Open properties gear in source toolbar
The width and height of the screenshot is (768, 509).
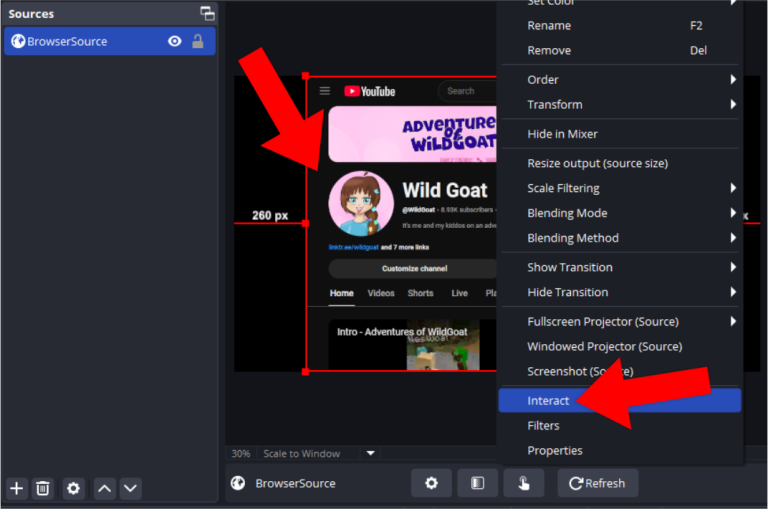click(x=431, y=484)
